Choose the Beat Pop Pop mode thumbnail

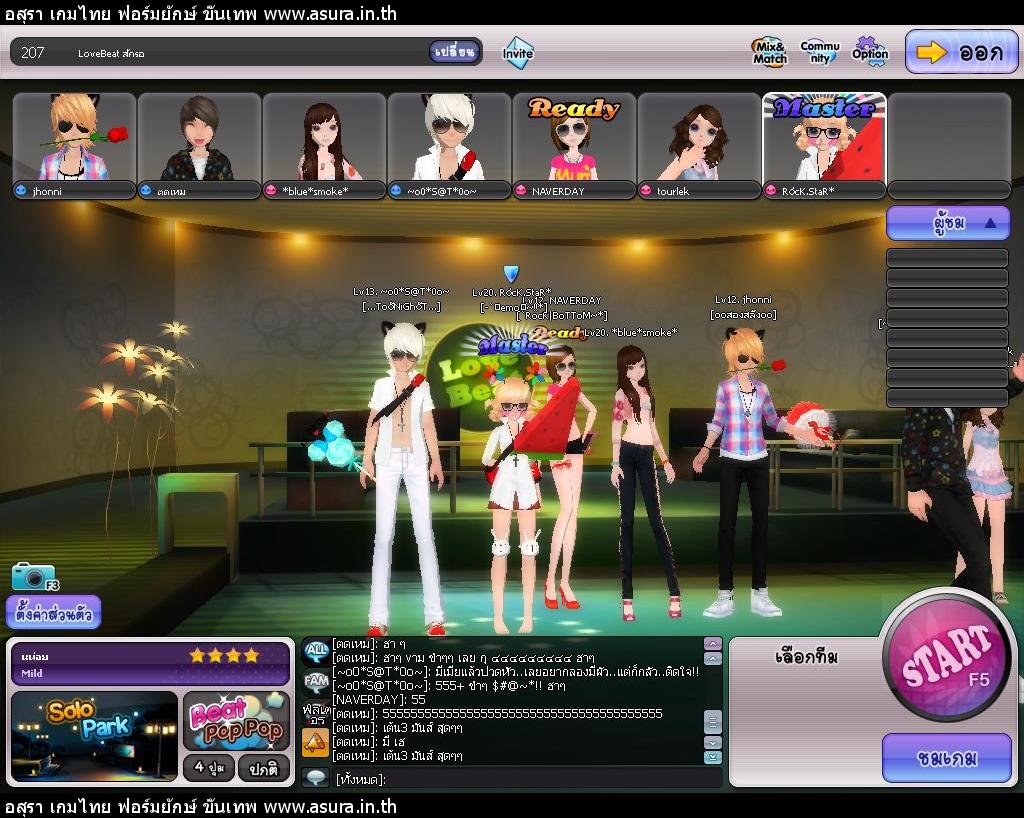coord(236,721)
